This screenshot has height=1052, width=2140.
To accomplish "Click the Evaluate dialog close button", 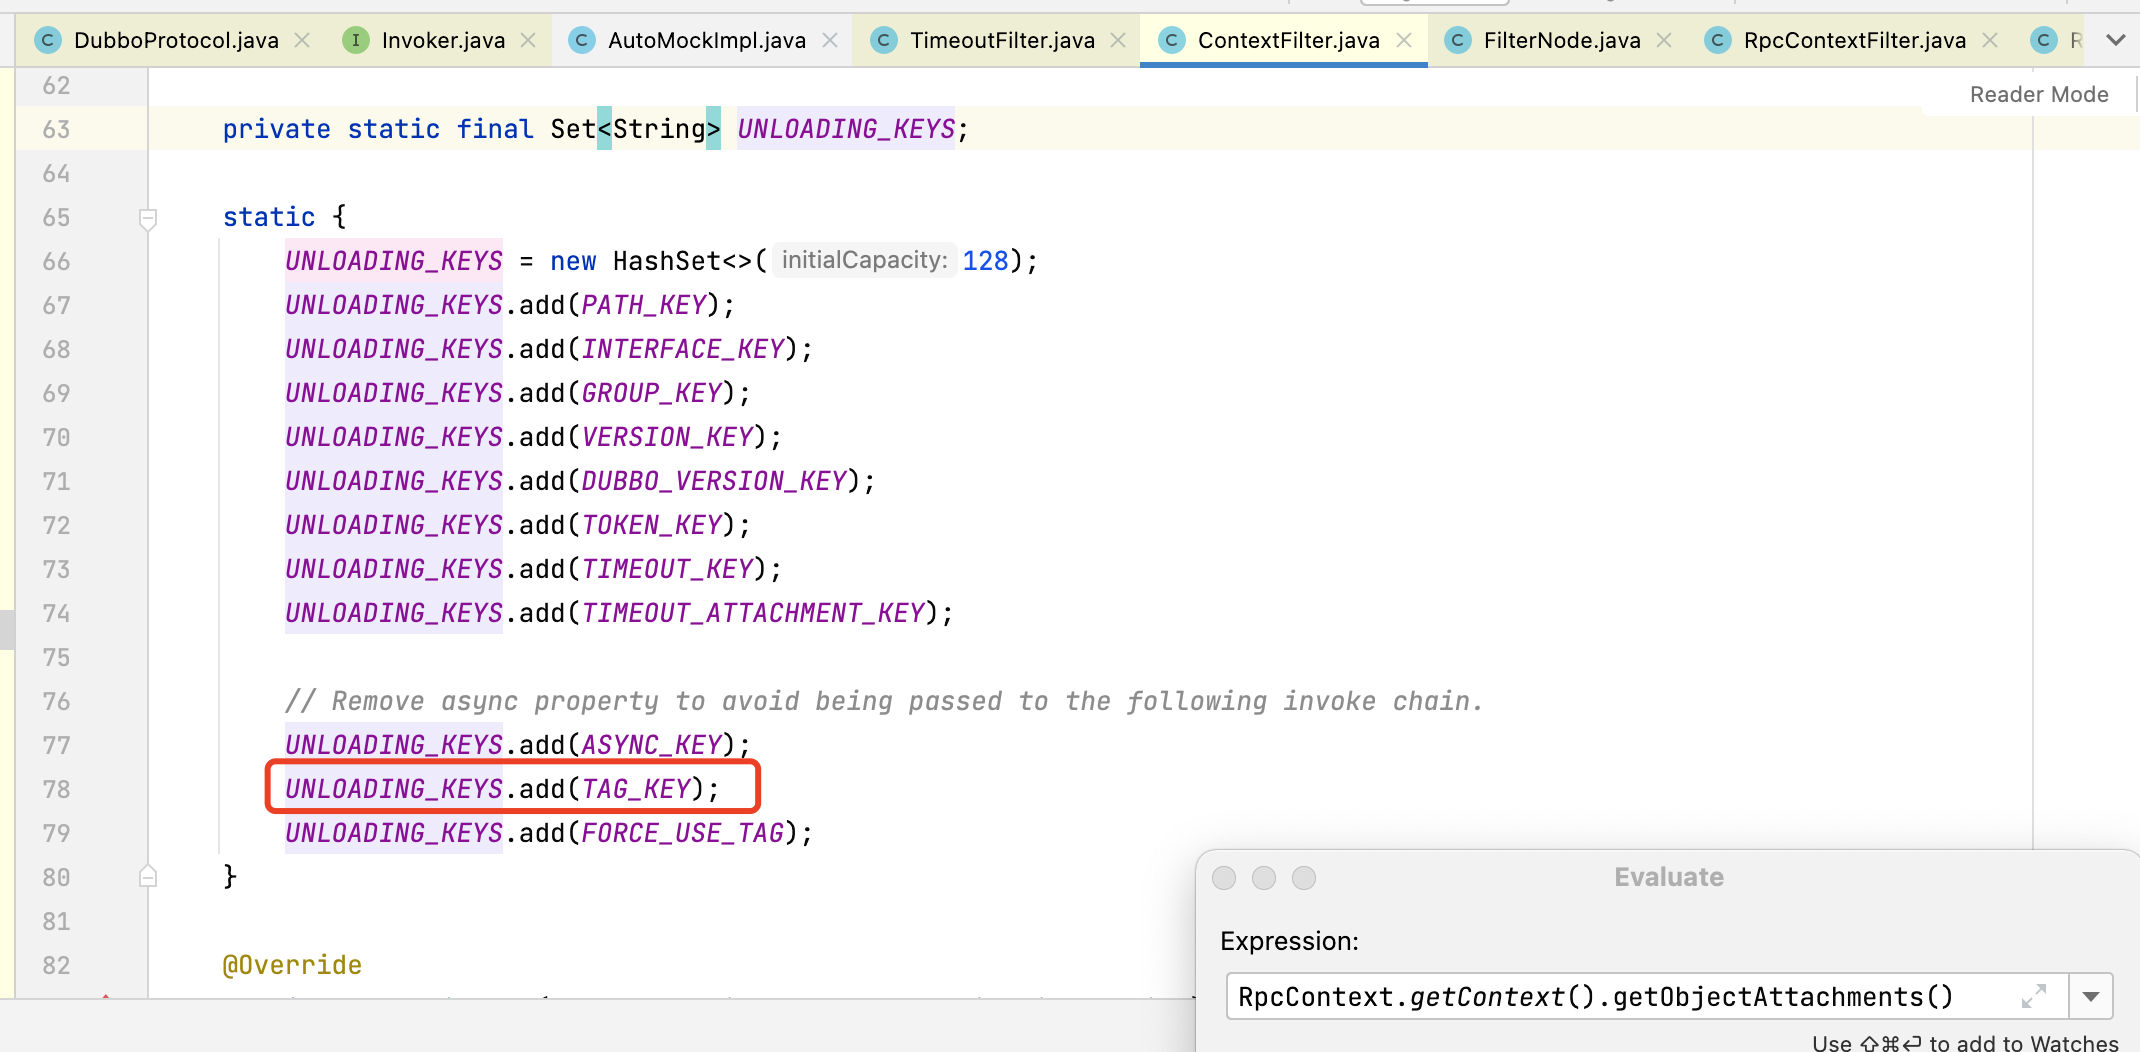I will 1224,878.
